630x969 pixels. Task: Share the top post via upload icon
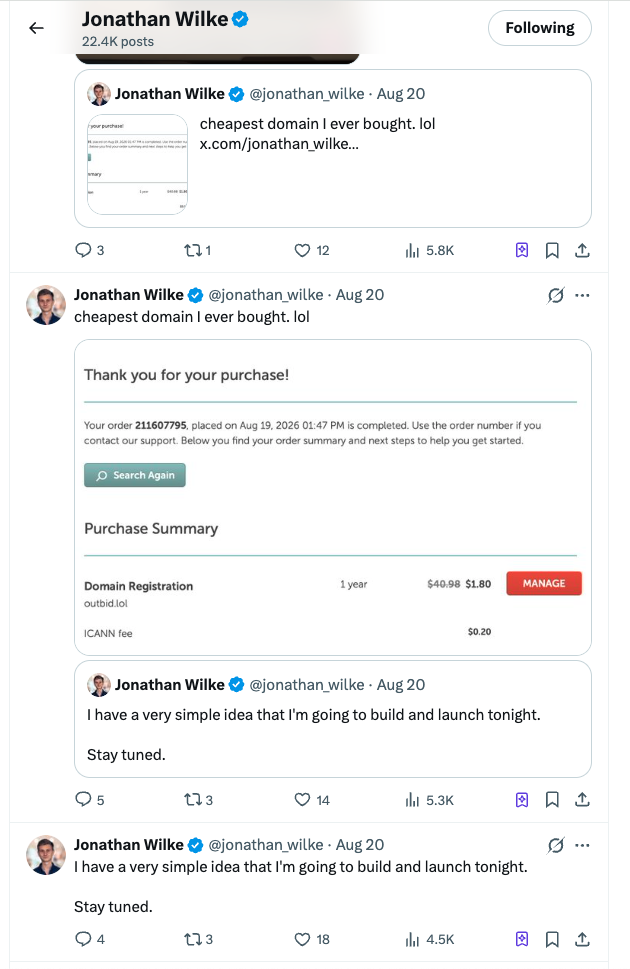582,250
